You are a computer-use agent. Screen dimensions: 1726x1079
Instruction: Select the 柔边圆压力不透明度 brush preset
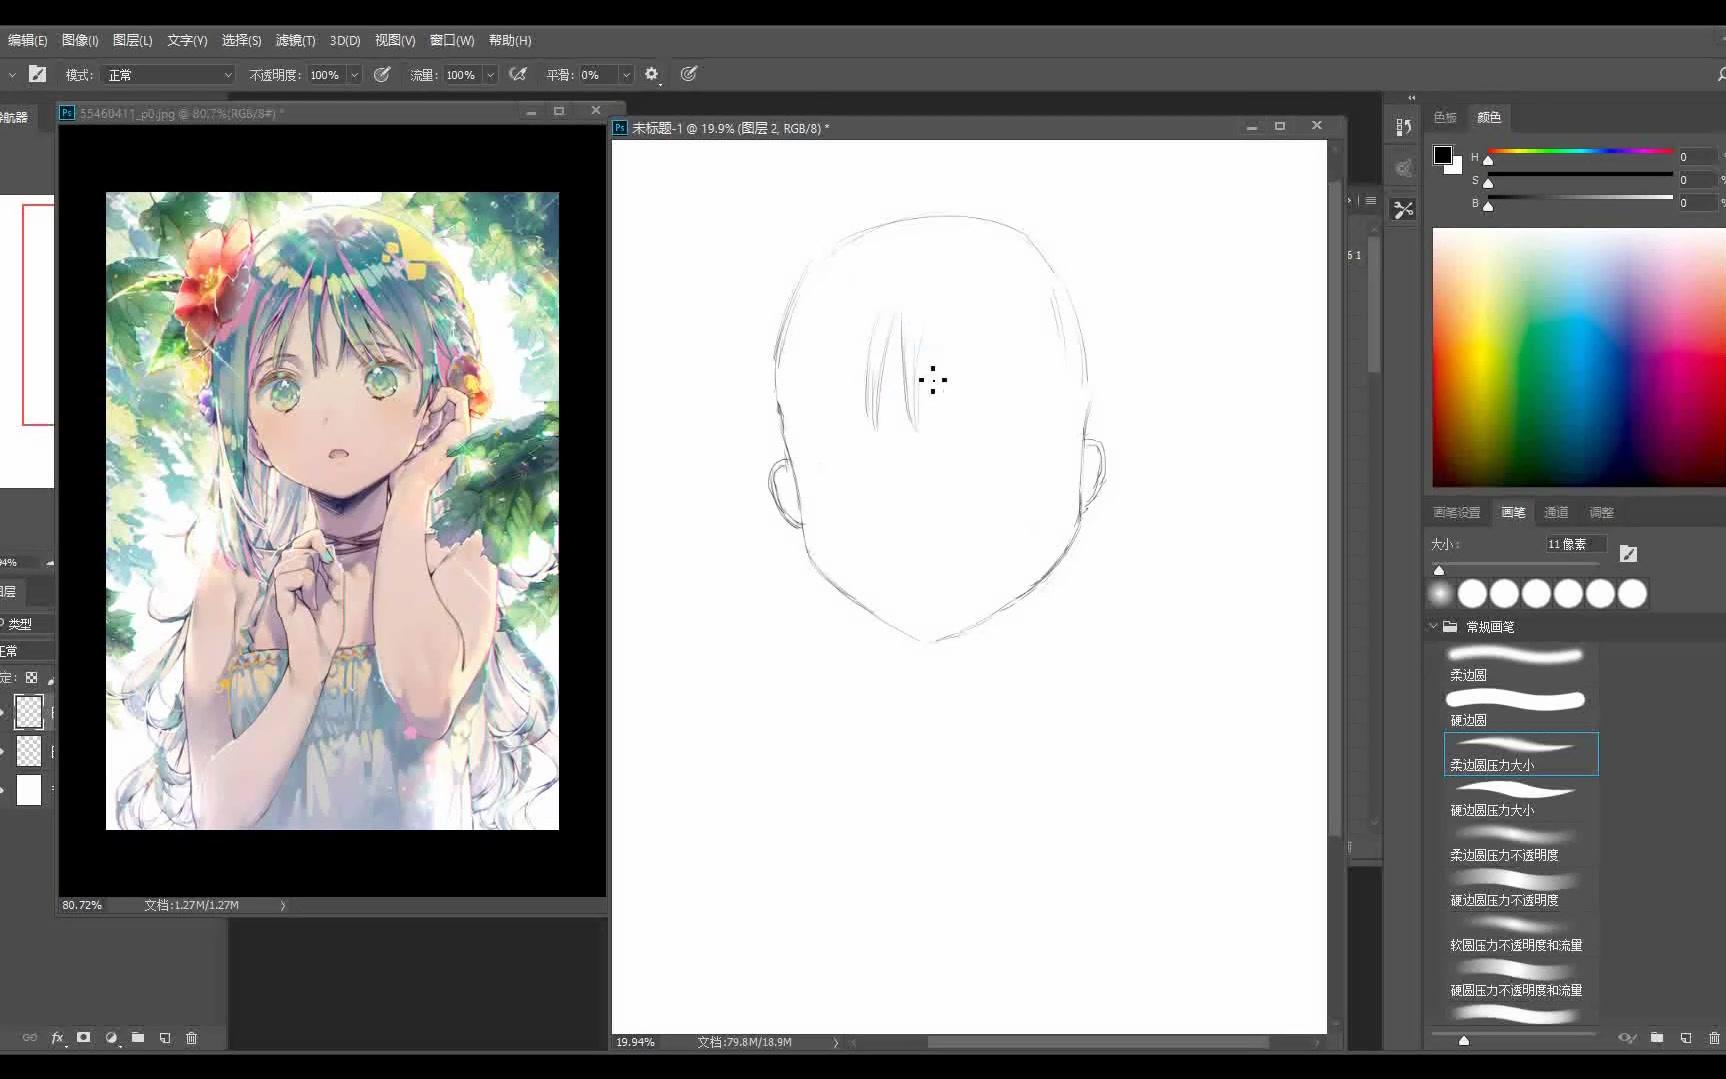[x=1521, y=844]
